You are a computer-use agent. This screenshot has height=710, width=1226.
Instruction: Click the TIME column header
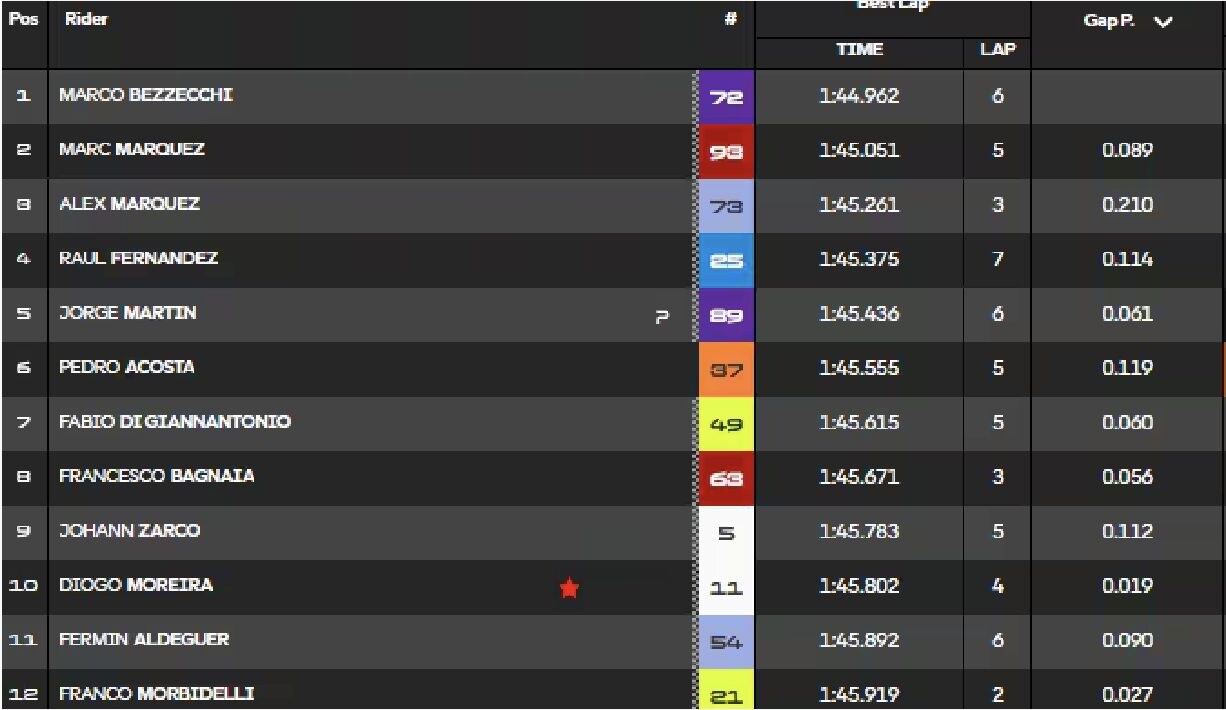(860, 50)
